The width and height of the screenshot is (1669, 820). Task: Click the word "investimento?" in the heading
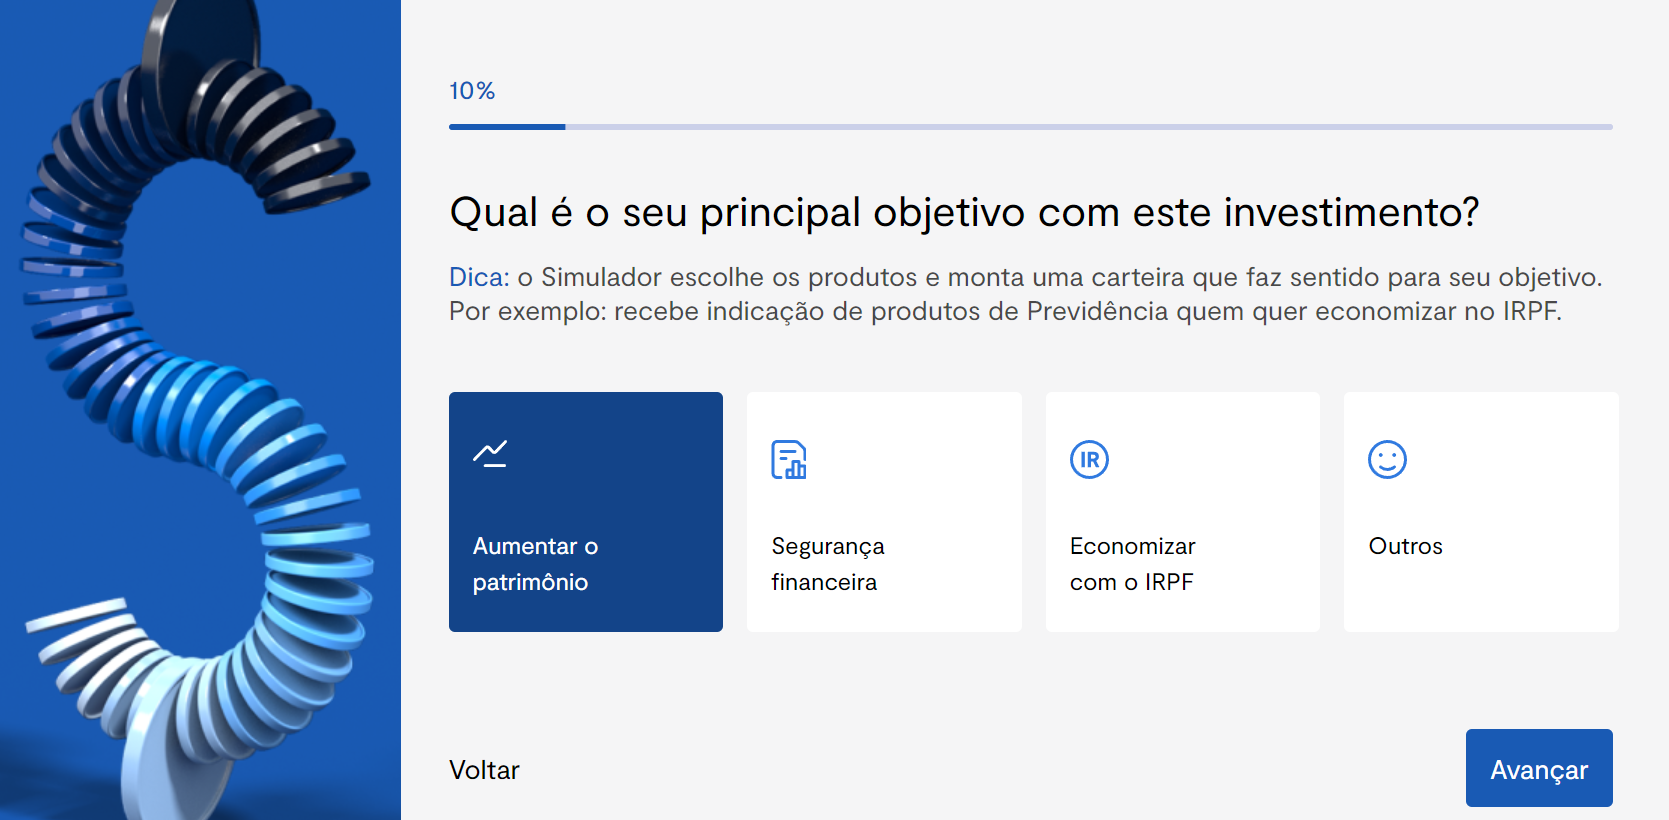coord(1351,213)
